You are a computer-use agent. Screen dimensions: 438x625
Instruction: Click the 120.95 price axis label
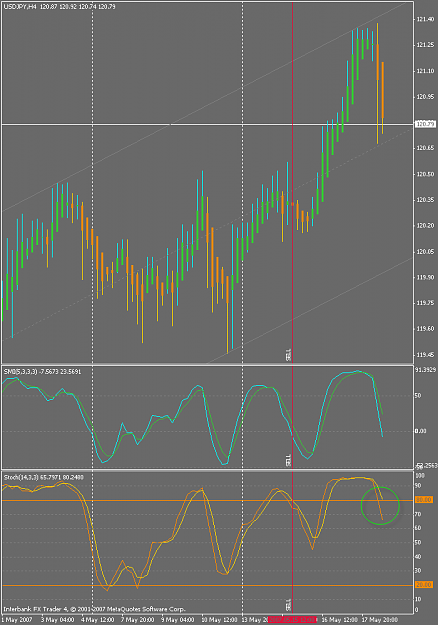[x=425, y=96]
